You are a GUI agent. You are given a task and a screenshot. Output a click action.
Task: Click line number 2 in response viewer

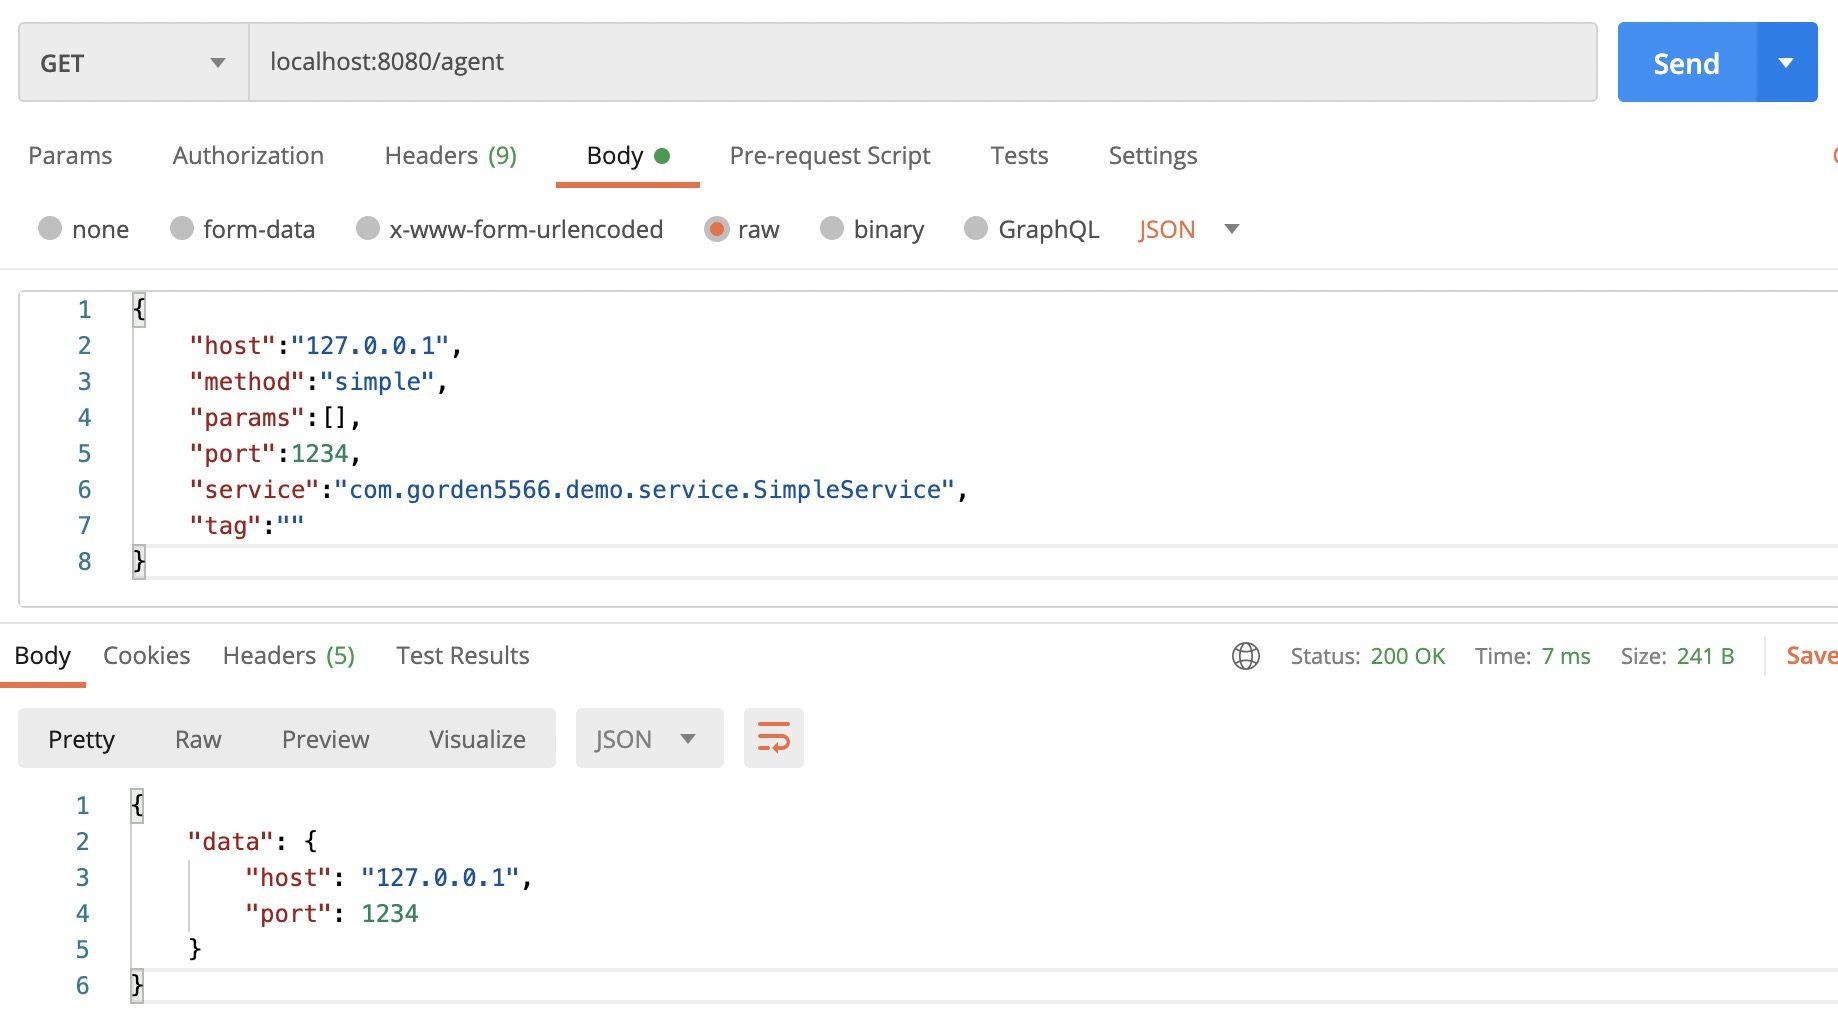[82, 842]
